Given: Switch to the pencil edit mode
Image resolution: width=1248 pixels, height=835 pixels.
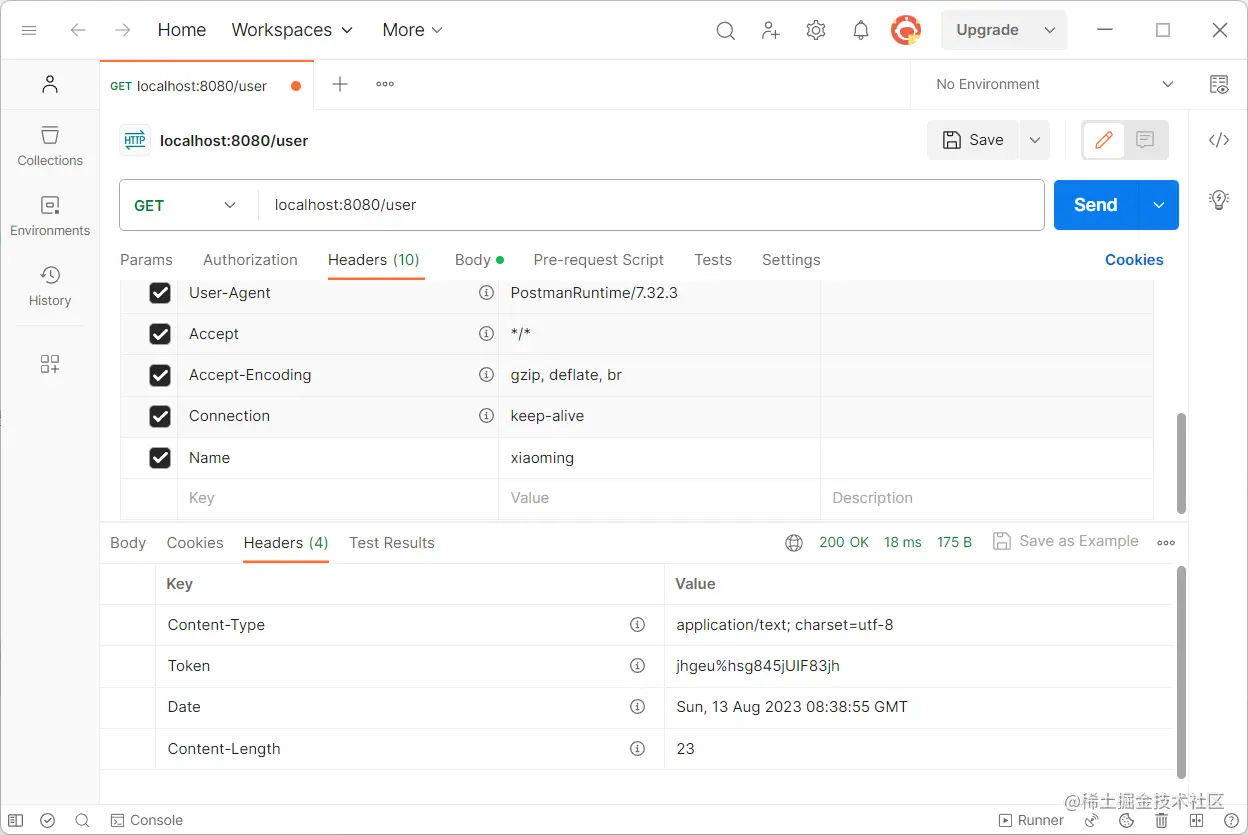Looking at the screenshot, I should tap(1104, 140).
